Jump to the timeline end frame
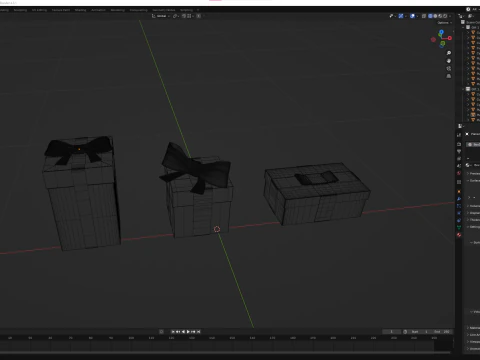The height and width of the screenshot is (360, 480). 198,332
